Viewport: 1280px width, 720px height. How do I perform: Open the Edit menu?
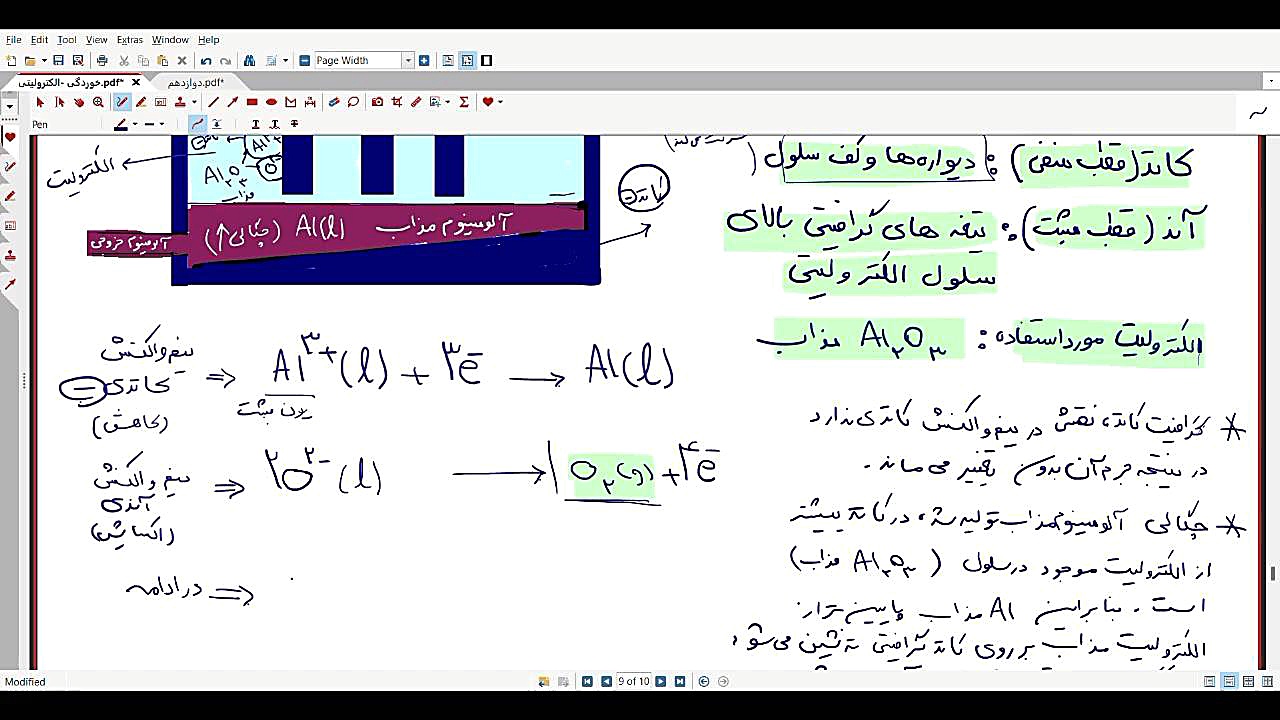(x=39, y=40)
